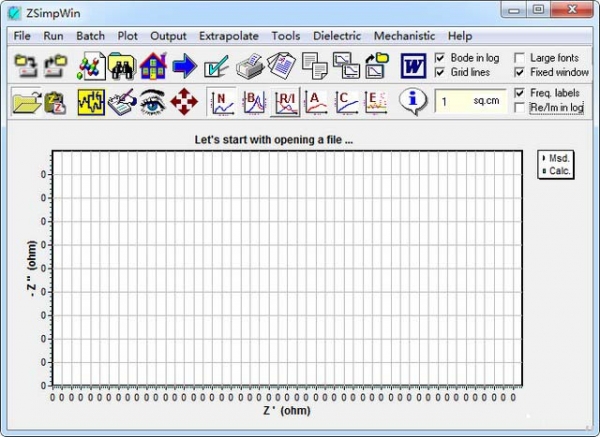
Task: Click the first folder-to-drive transfer icon
Action: coord(26,66)
